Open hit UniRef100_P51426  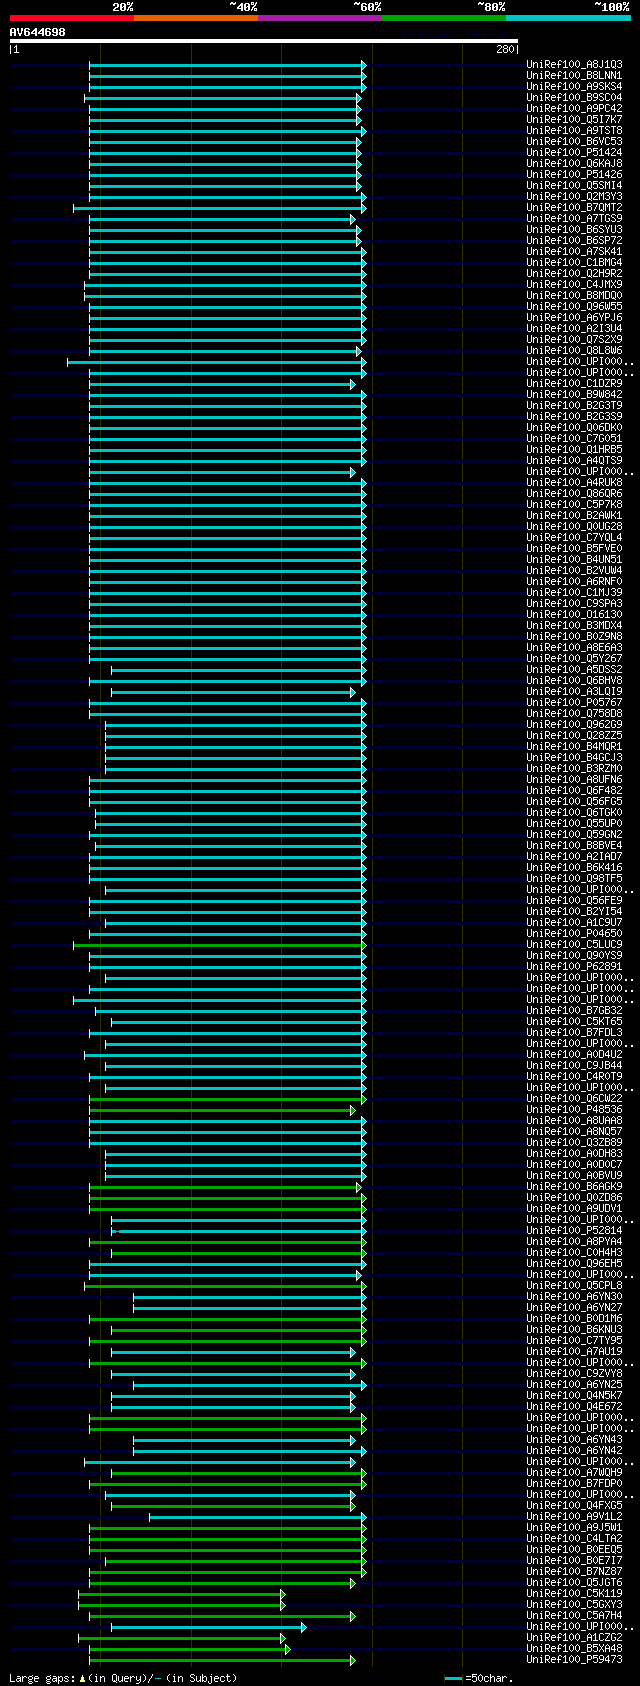point(574,175)
